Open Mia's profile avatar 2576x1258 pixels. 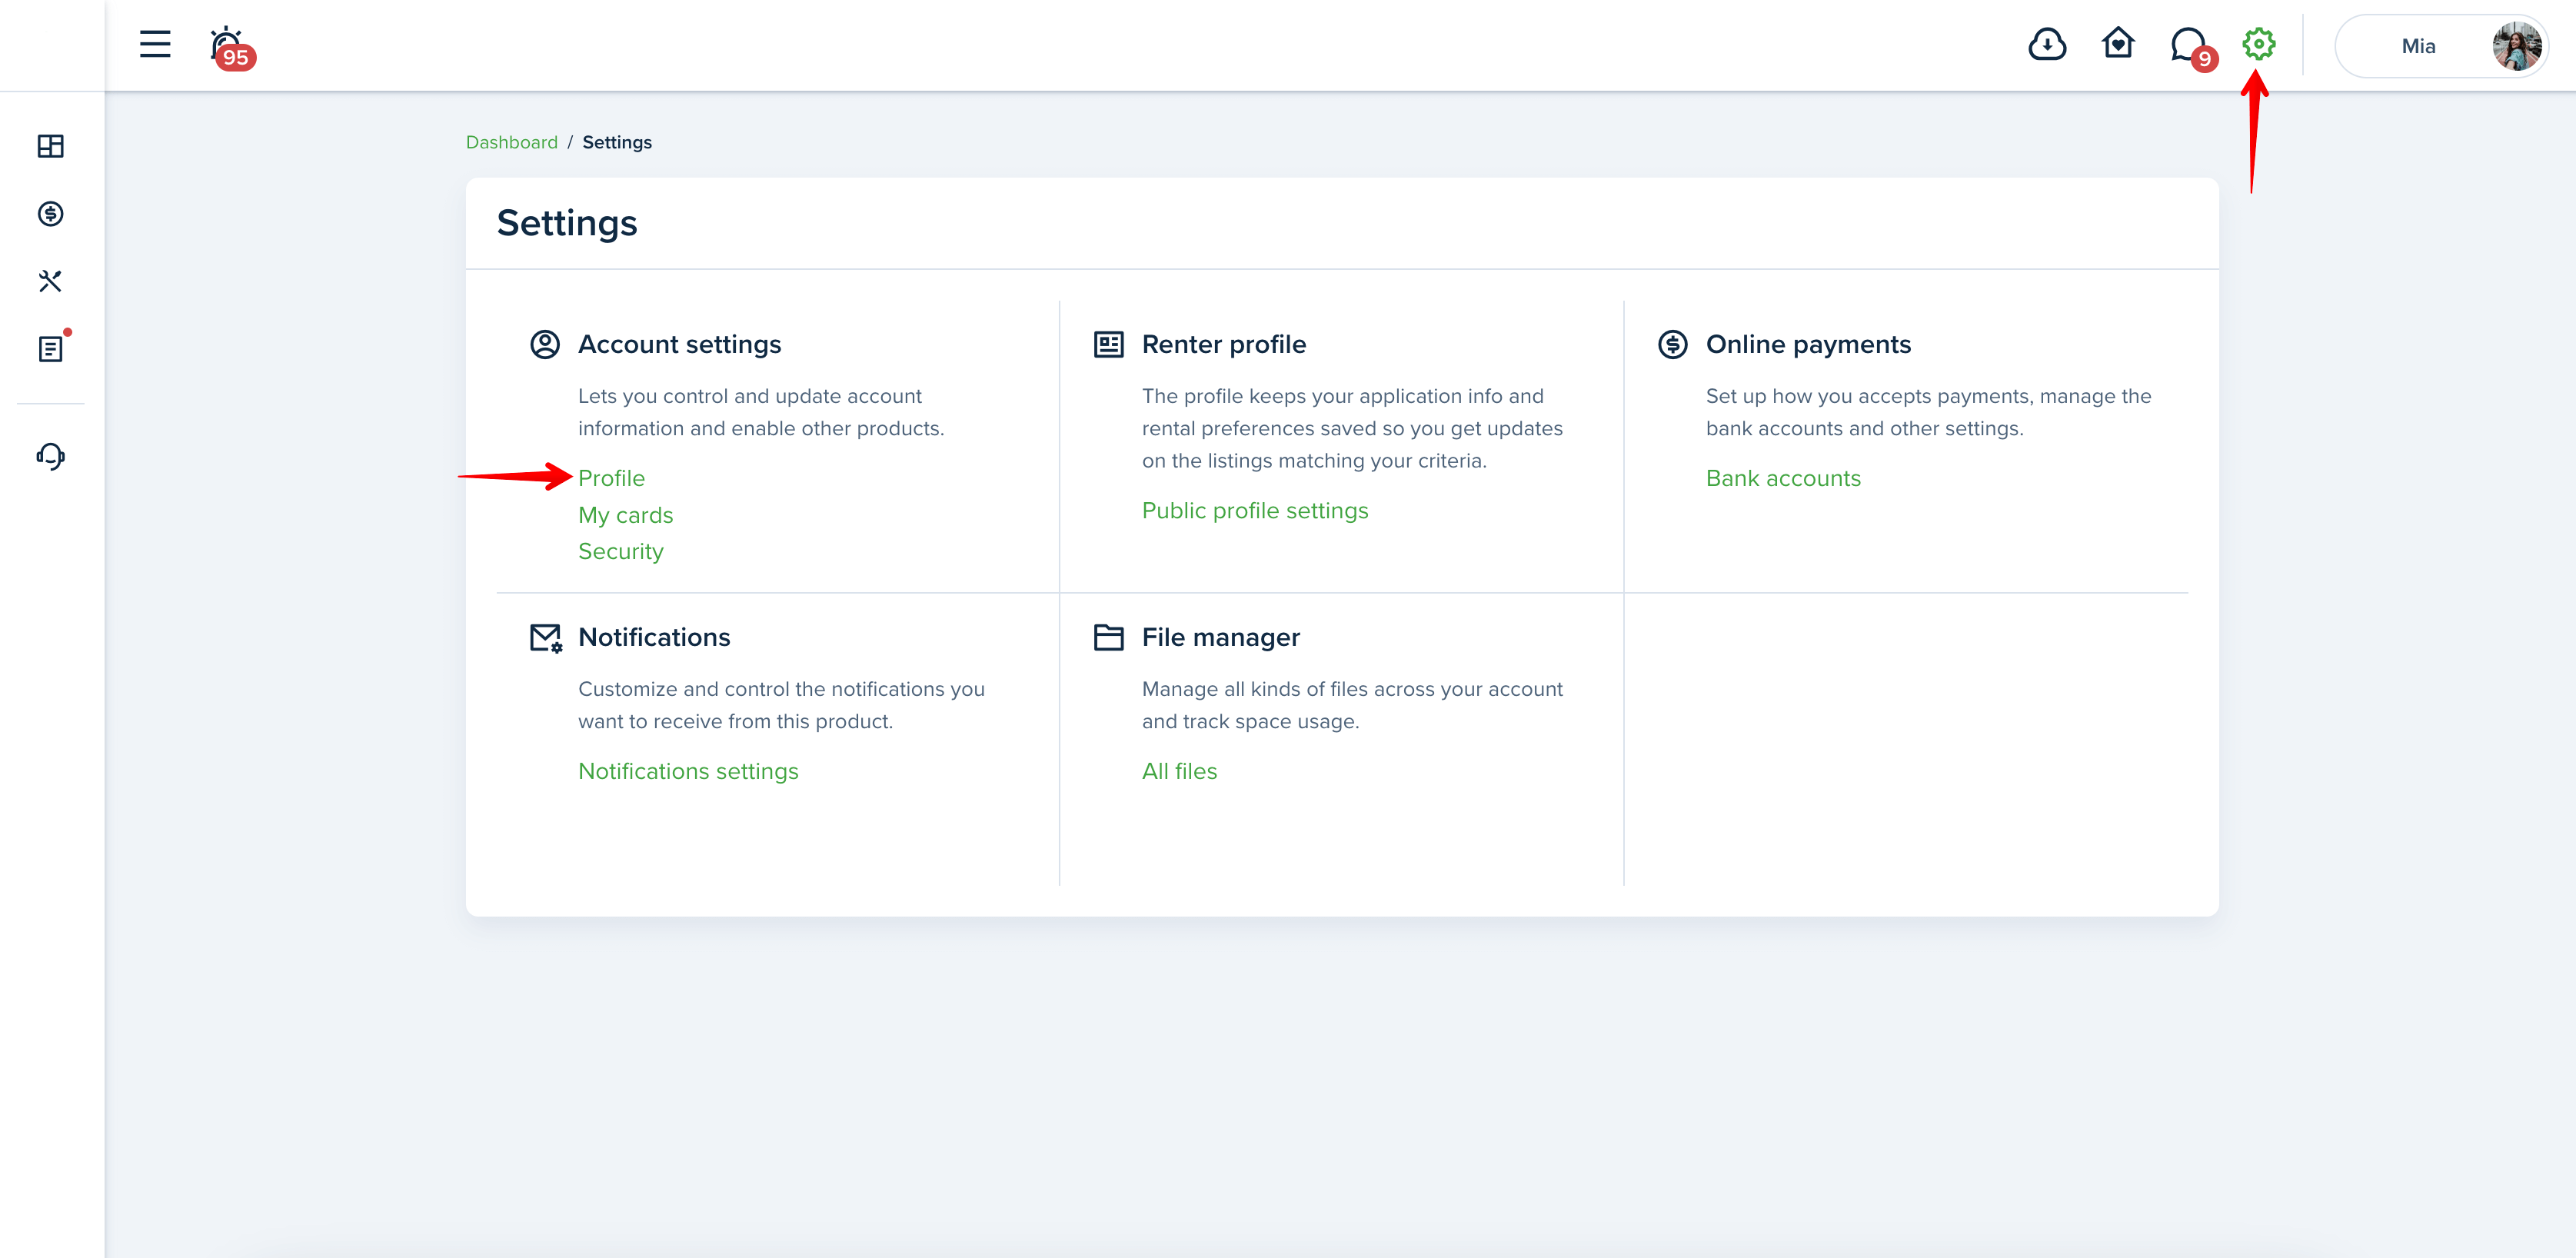2515,46
